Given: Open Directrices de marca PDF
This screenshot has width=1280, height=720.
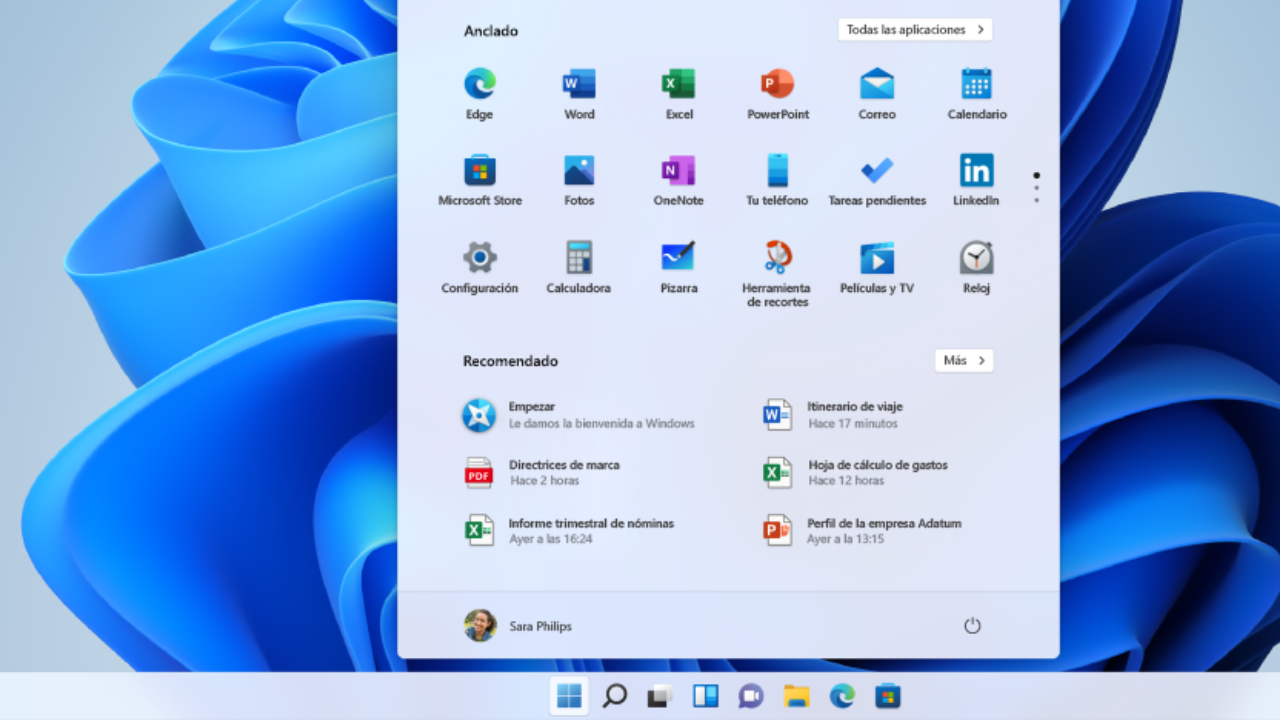Looking at the screenshot, I should [563, 472].
